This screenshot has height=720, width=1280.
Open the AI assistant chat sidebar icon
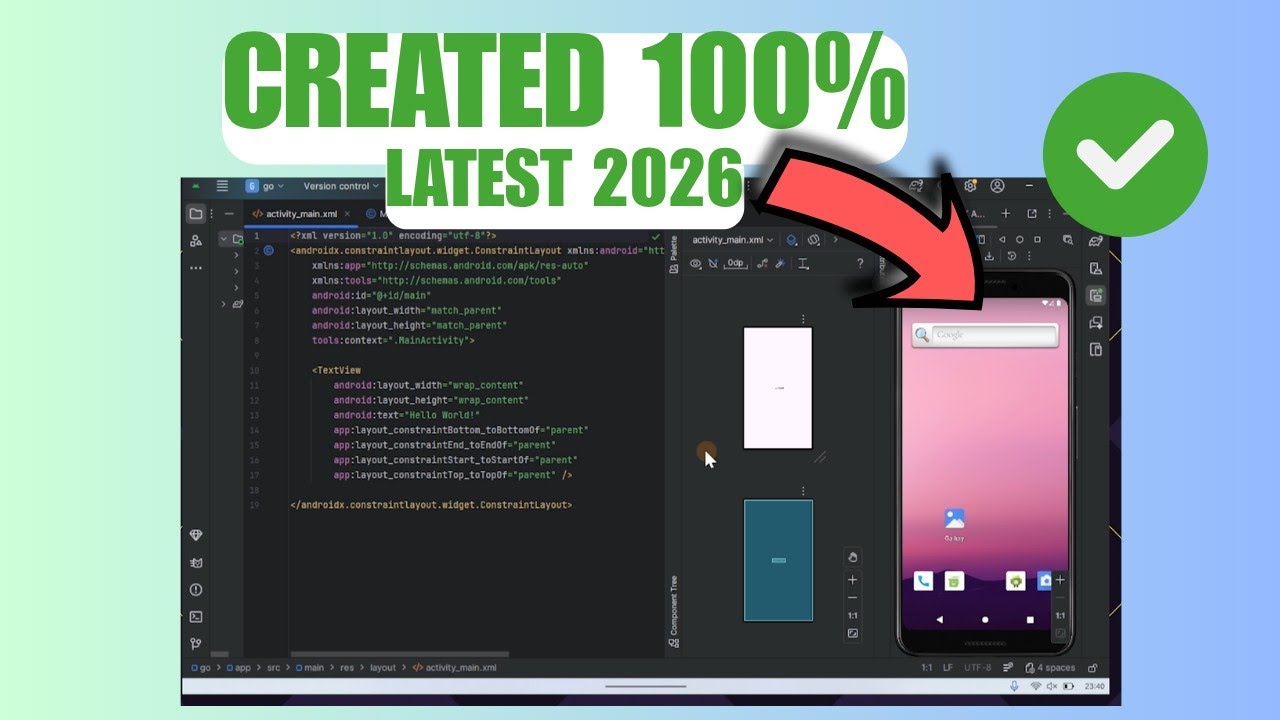[1096, 322]
